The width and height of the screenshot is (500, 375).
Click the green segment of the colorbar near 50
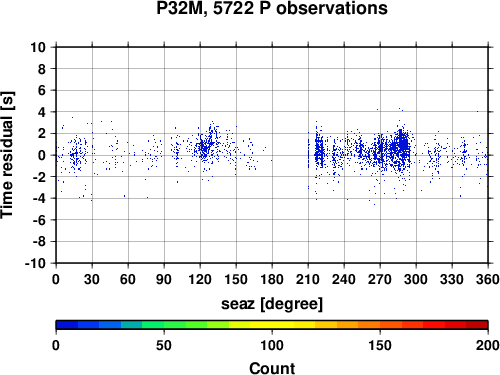coord(164,325)
